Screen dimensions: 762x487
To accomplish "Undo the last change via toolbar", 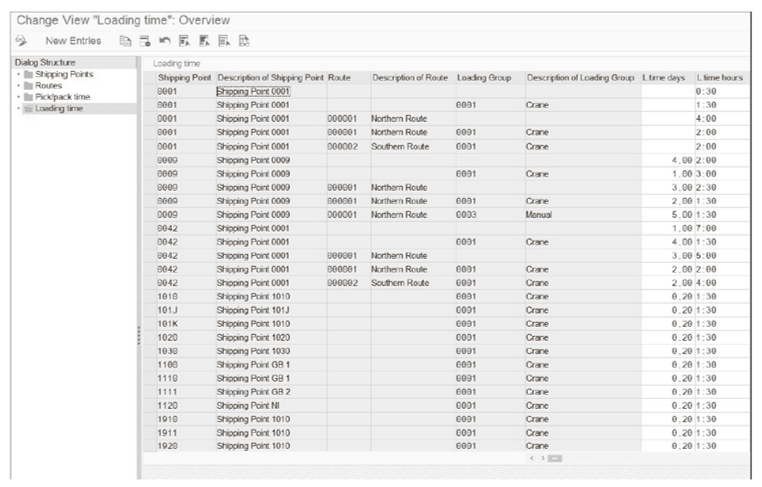I will coord(165,41).
